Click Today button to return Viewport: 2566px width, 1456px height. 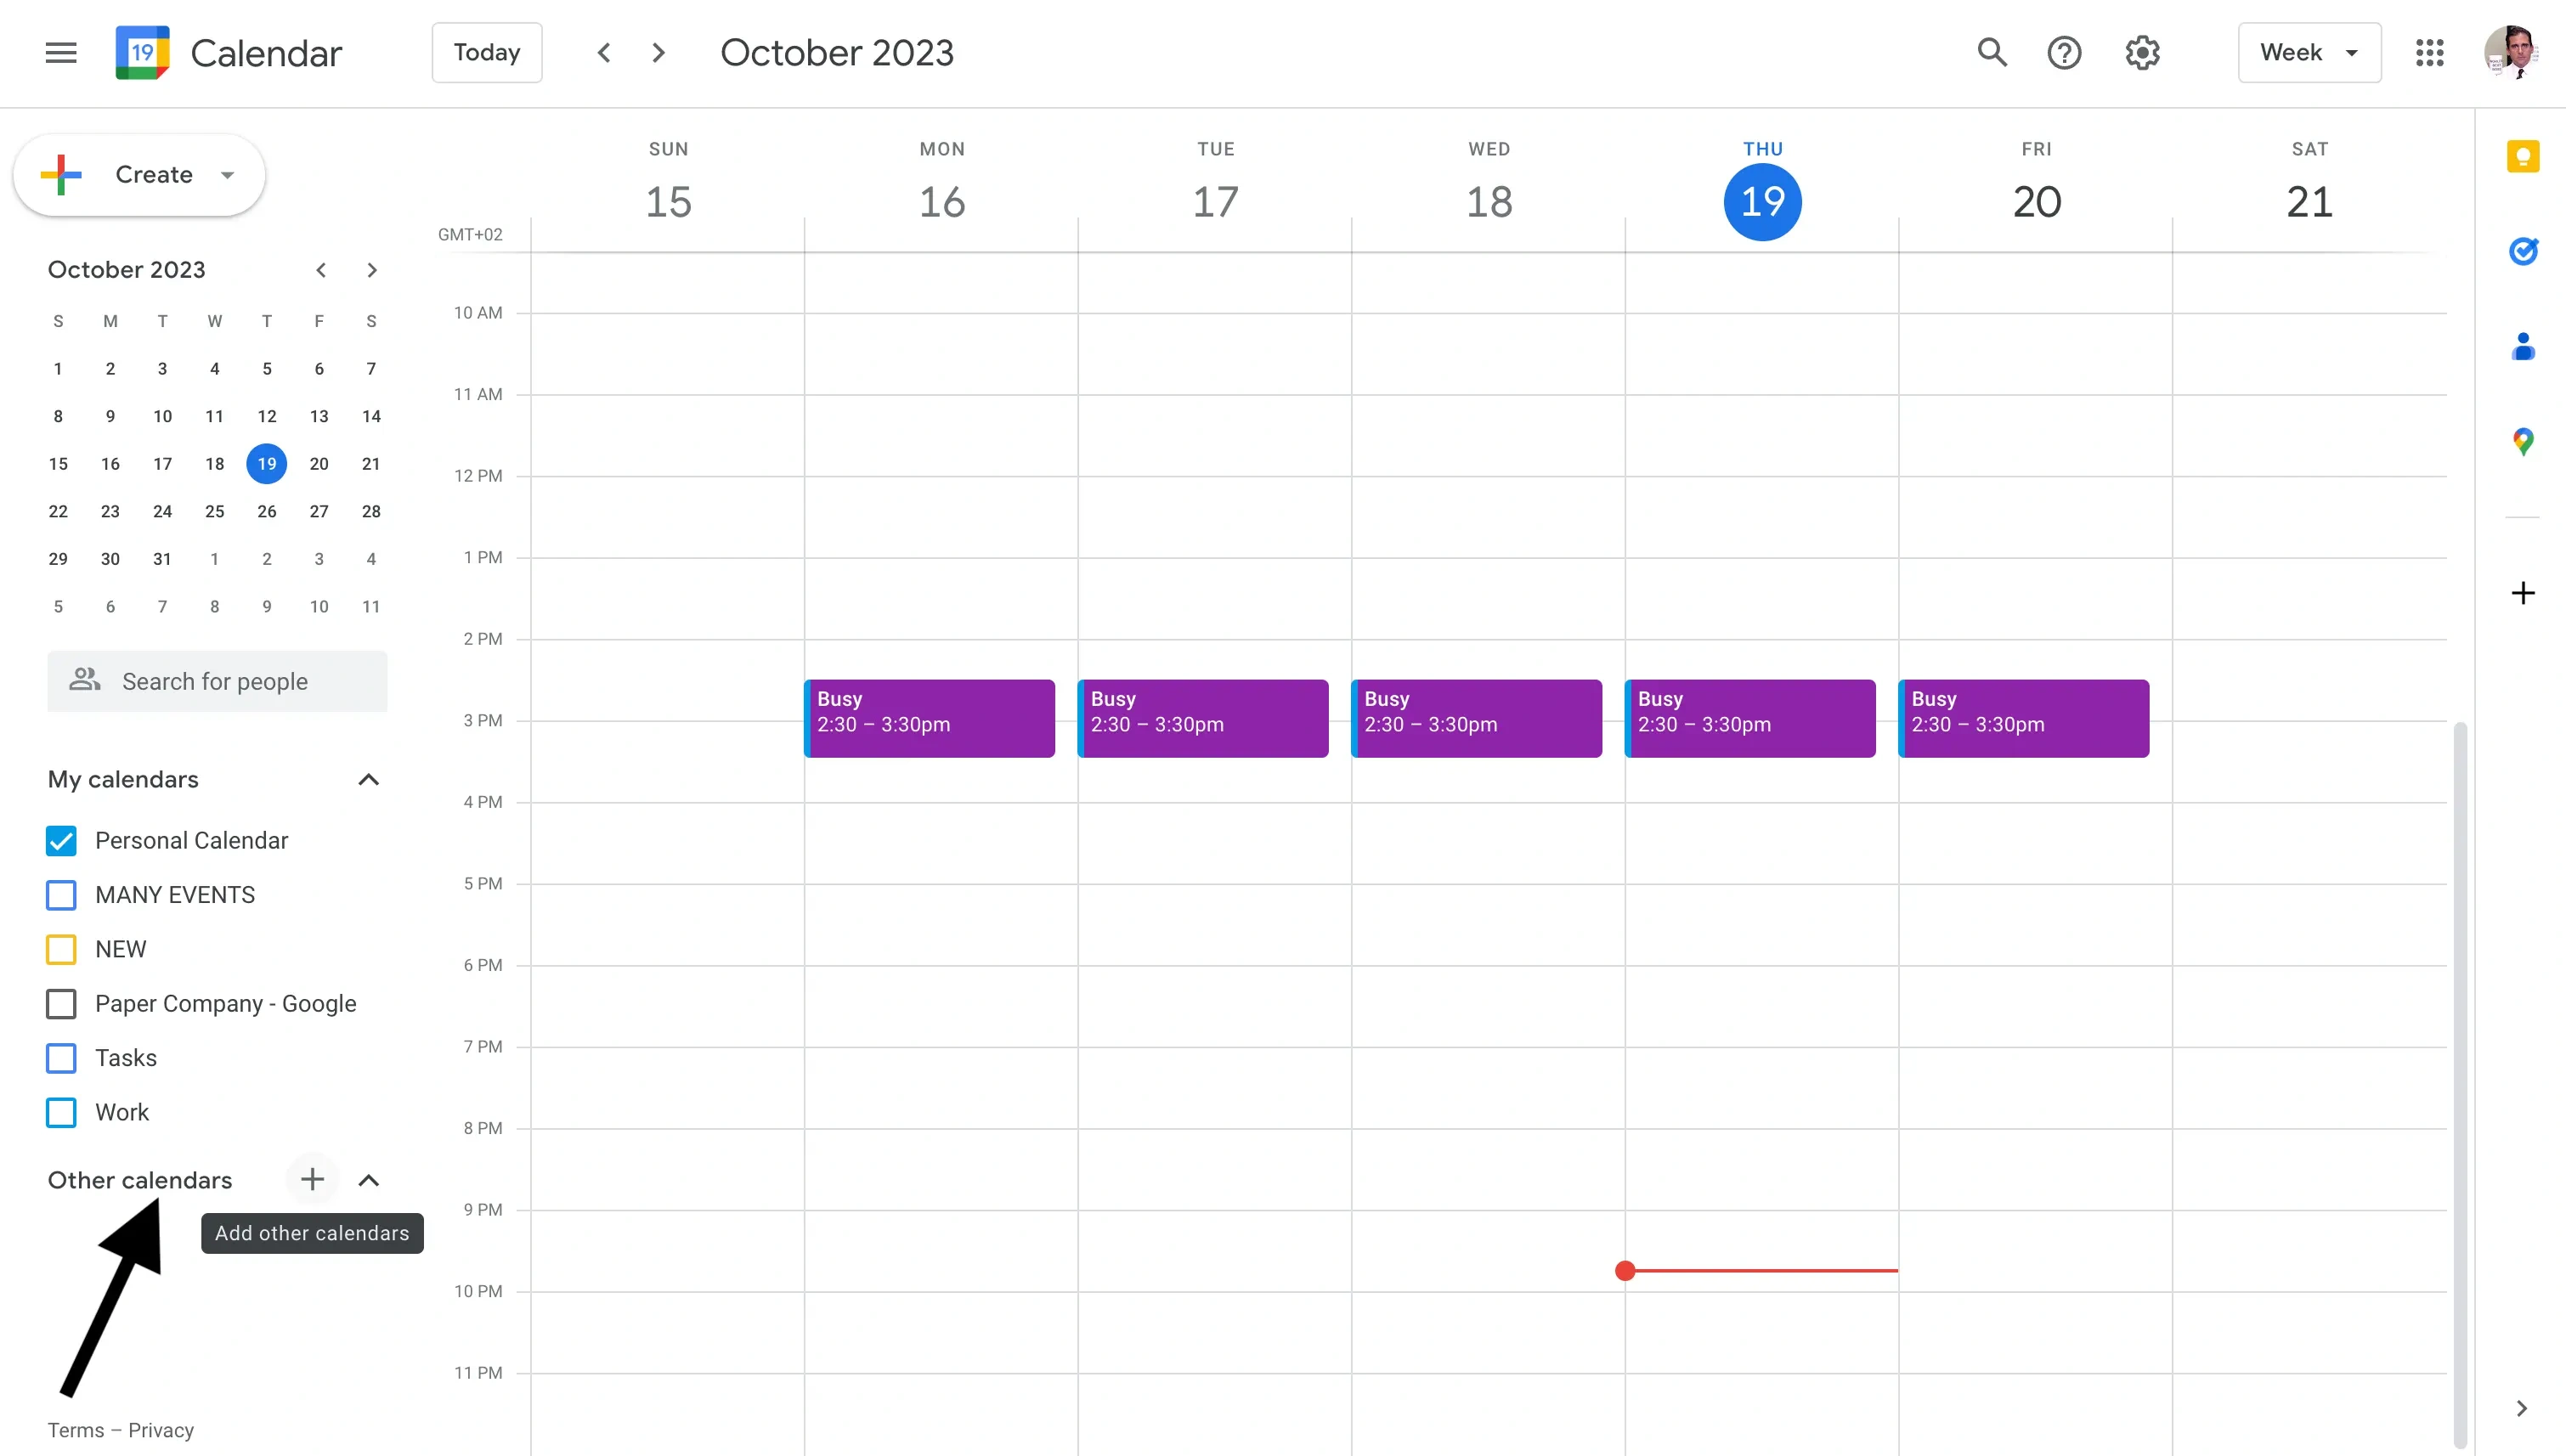[486, 53]
